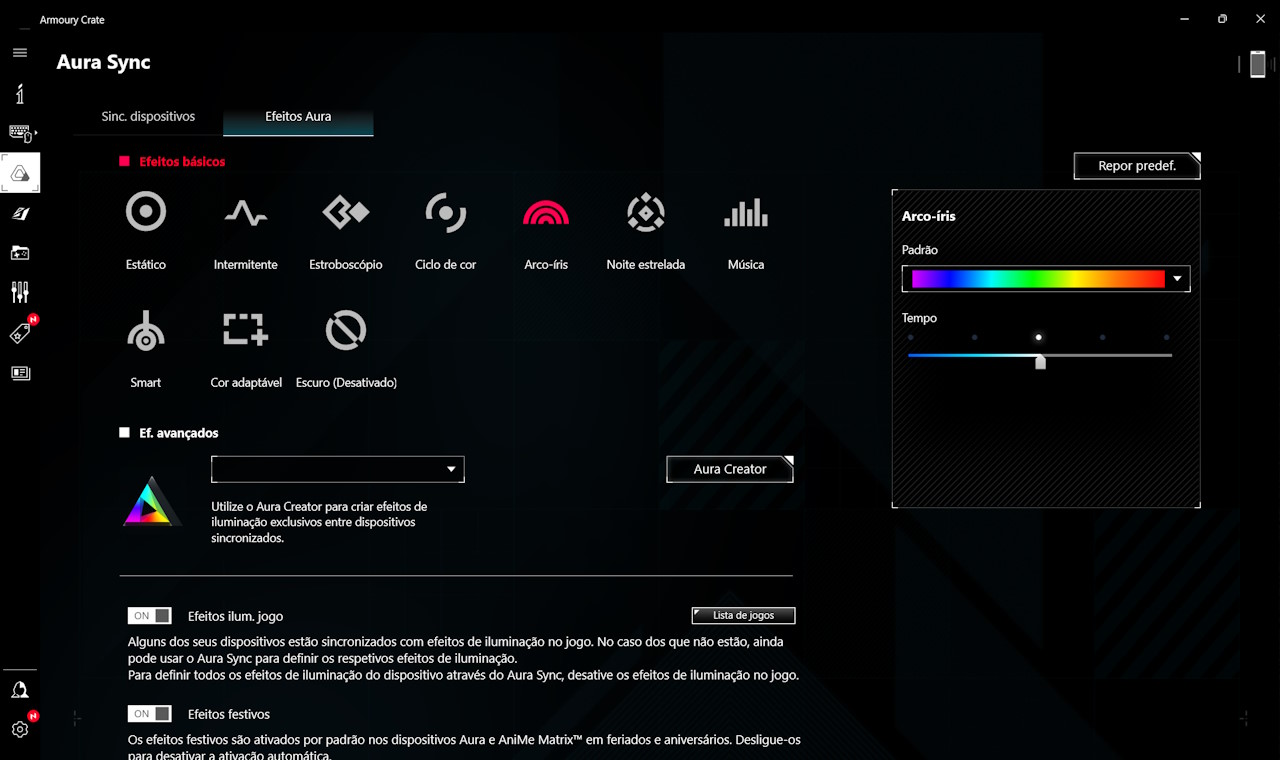Open the advanced effects dropdown
Screen dimensions: 1280x760
click(338, 469)
